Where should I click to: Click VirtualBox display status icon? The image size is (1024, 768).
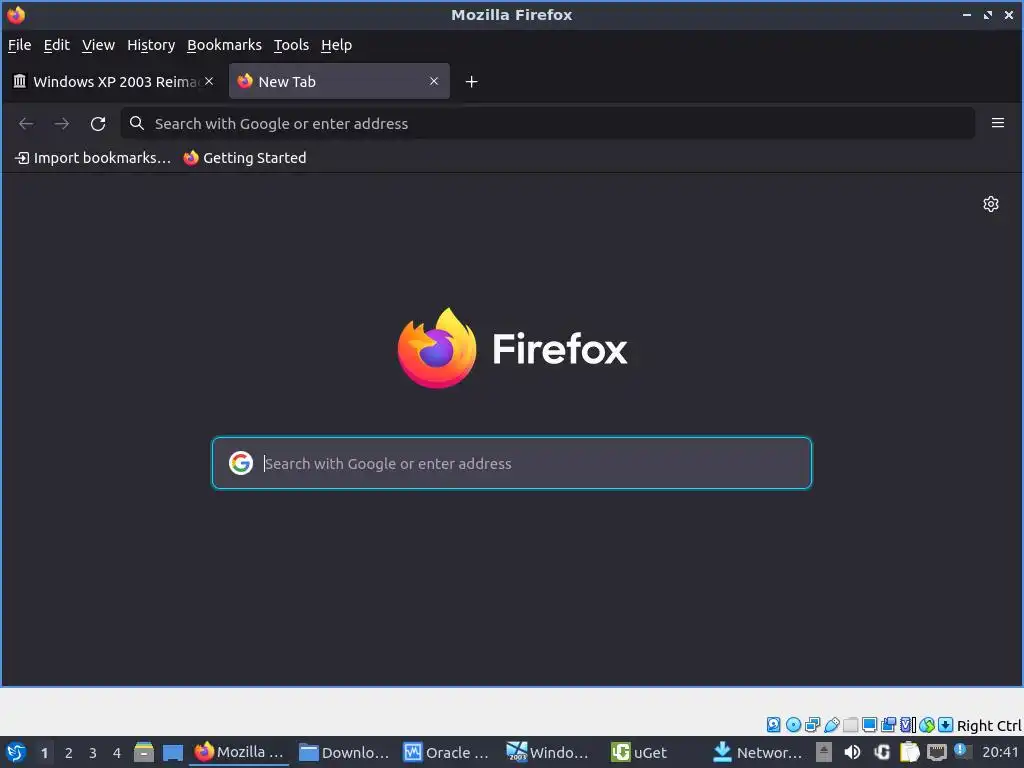(x=869, y=724)
